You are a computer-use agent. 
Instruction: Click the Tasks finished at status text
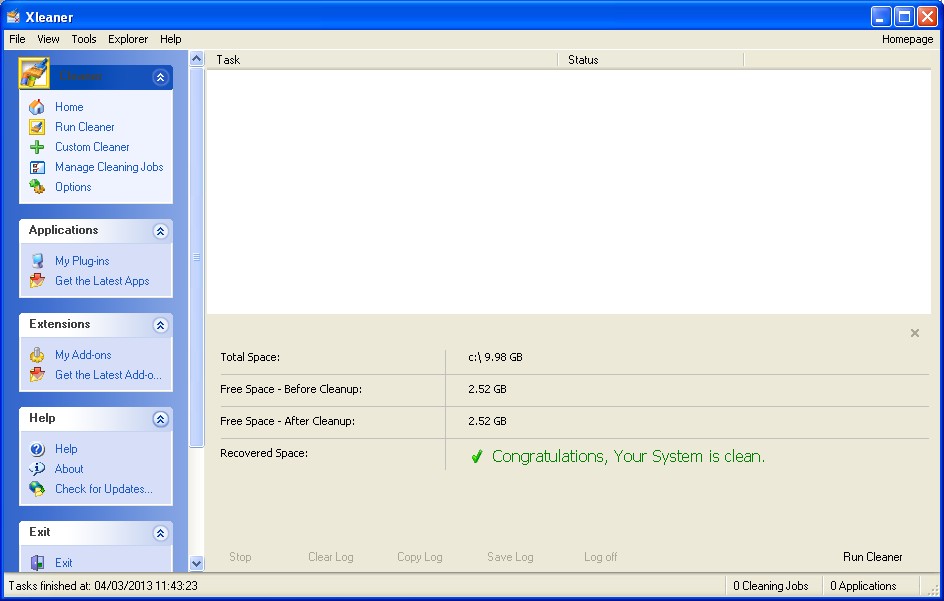click(103, 586)
